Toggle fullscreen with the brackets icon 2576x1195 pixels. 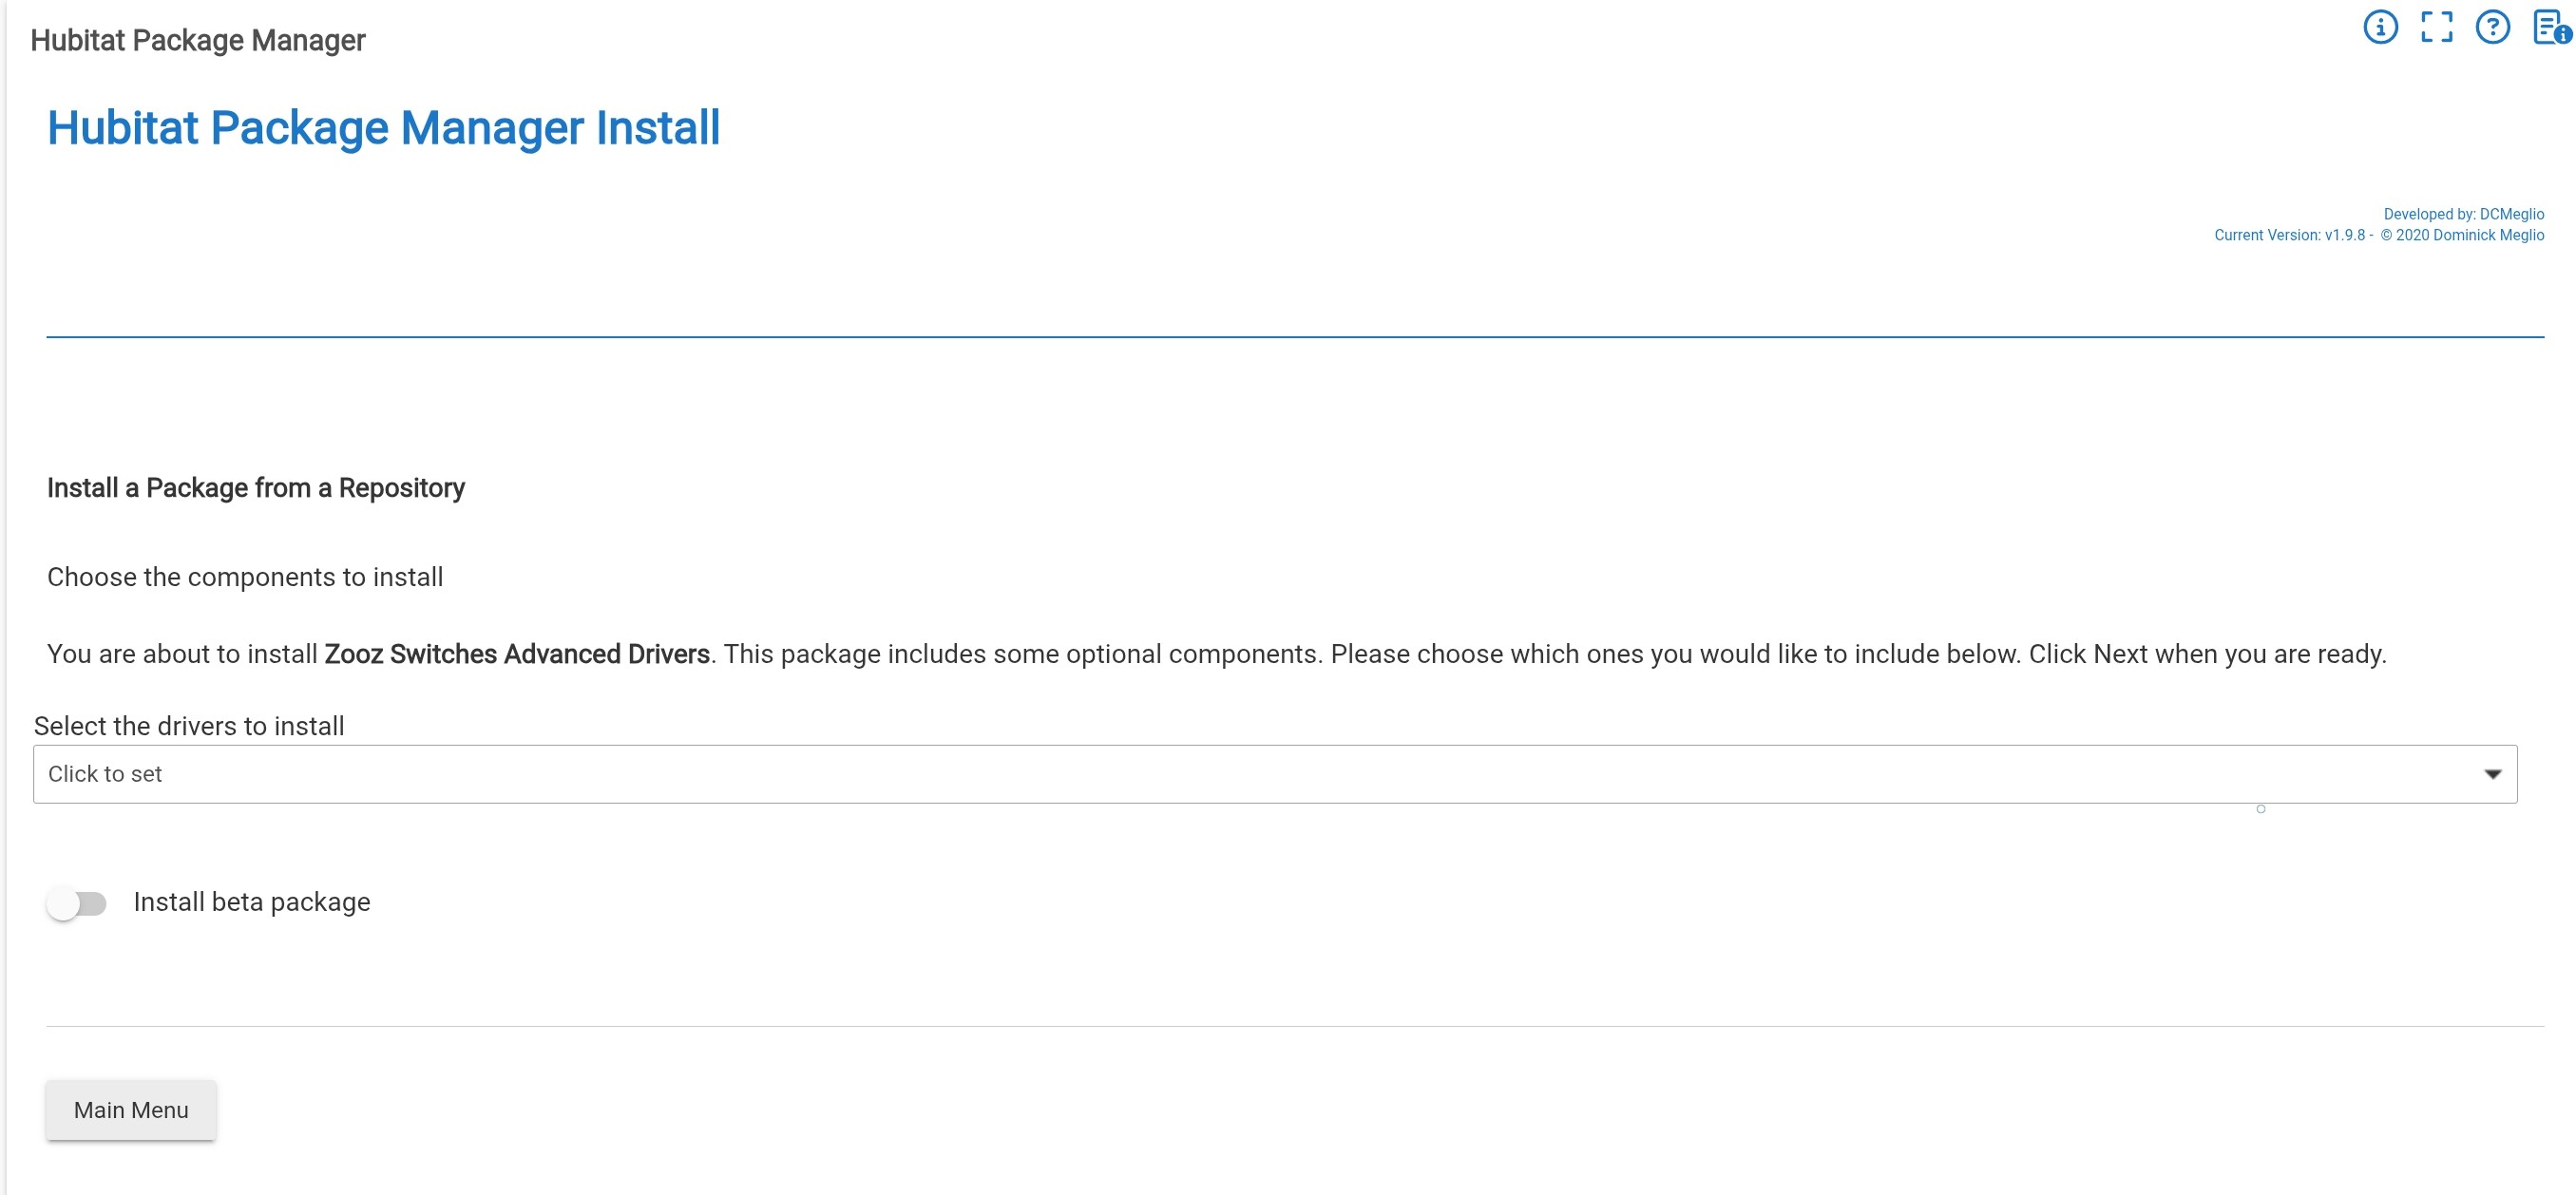(2436, 27)
